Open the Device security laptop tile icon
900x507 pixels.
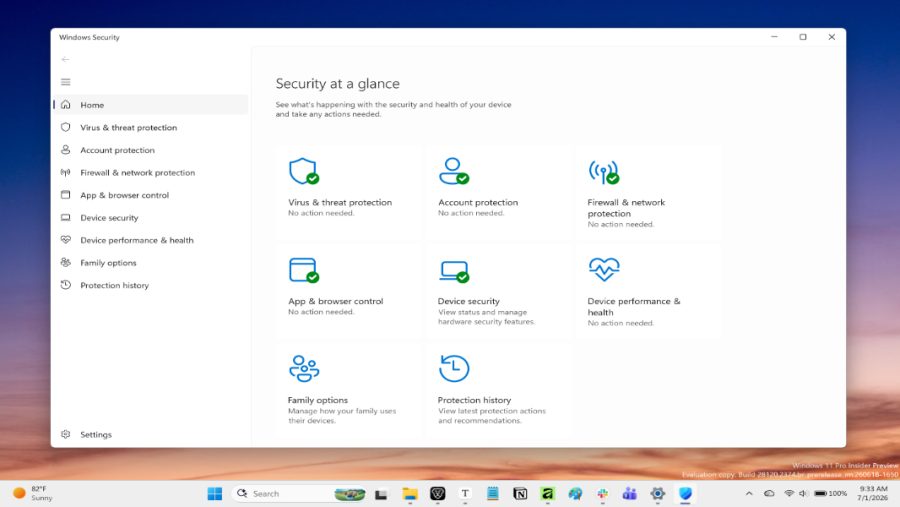click(454, 271)
